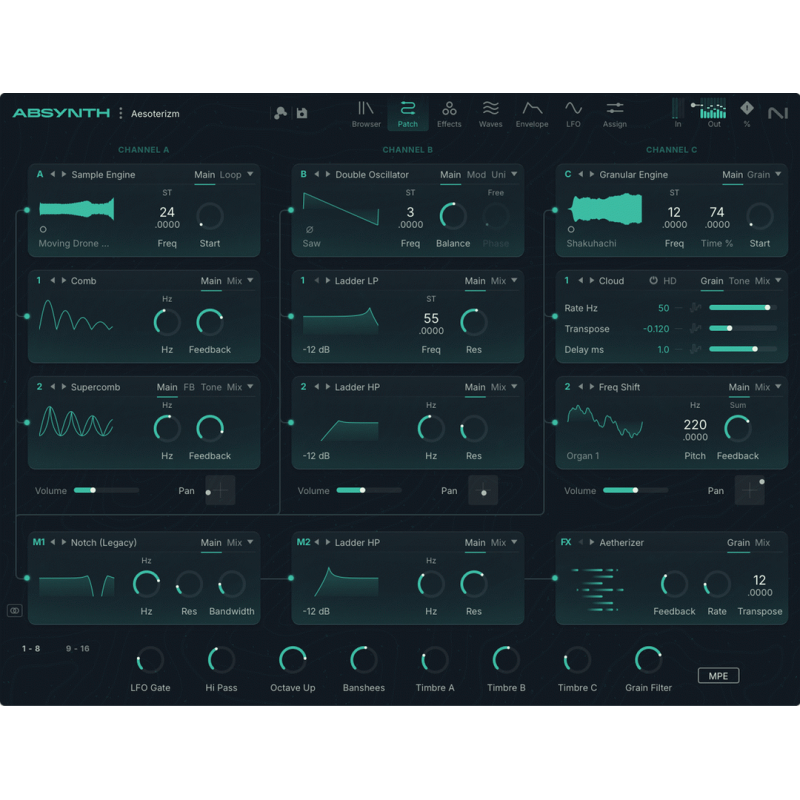This screenshot has width=800, height=800.
Task: Open Grain tab in Granular Engine
Action: click(x=759, y=175)
